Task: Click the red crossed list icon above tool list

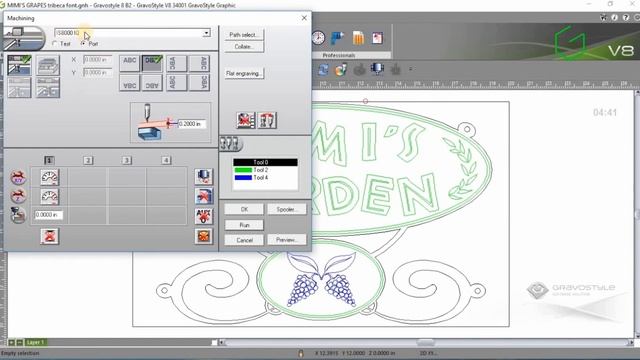Action: point(246,120)
